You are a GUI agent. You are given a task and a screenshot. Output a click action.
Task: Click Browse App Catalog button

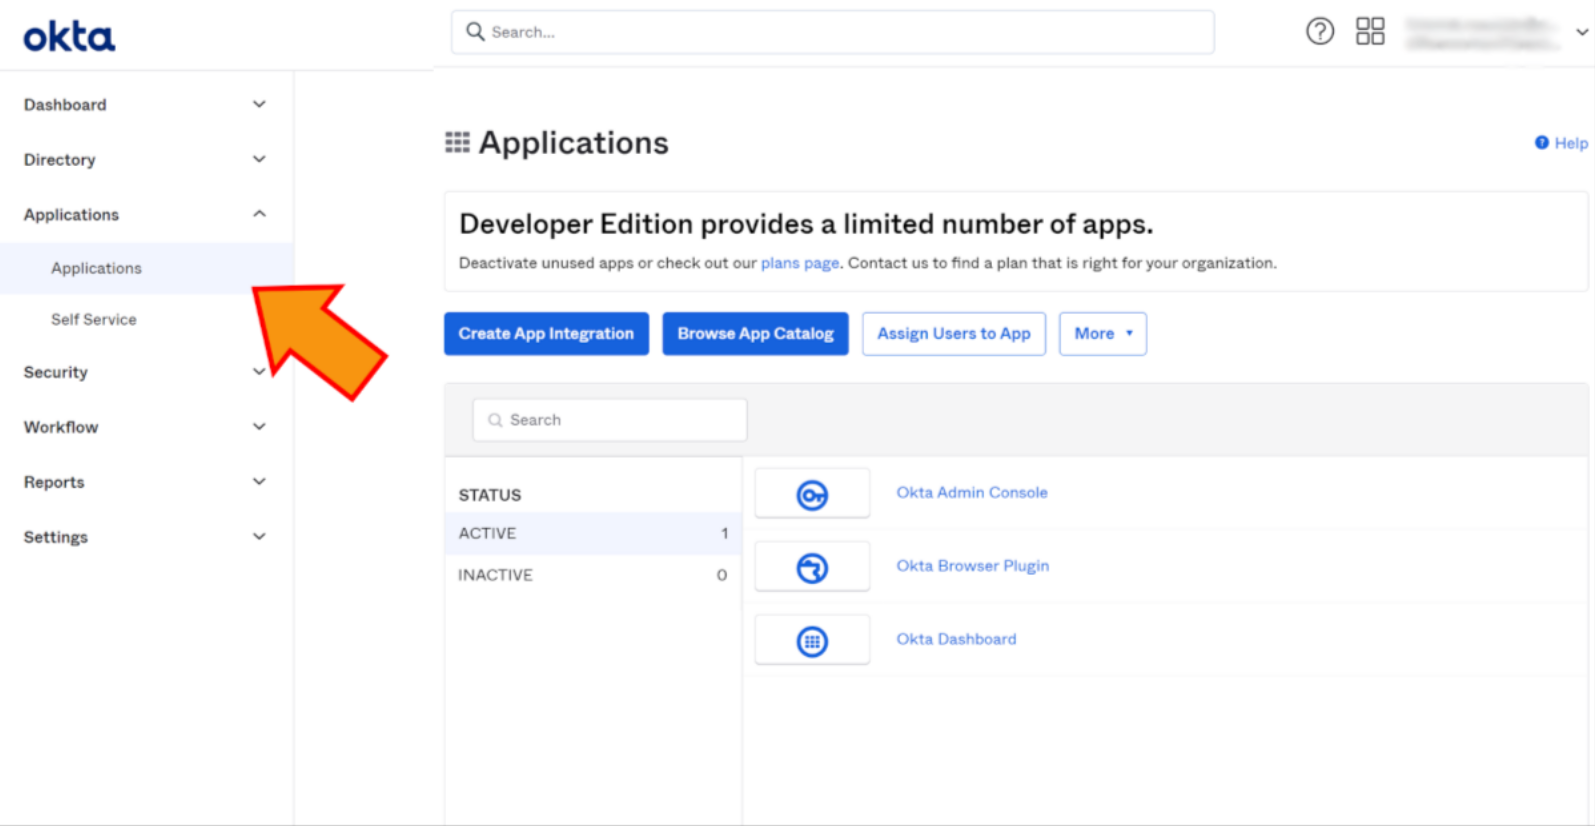[755, 334]
